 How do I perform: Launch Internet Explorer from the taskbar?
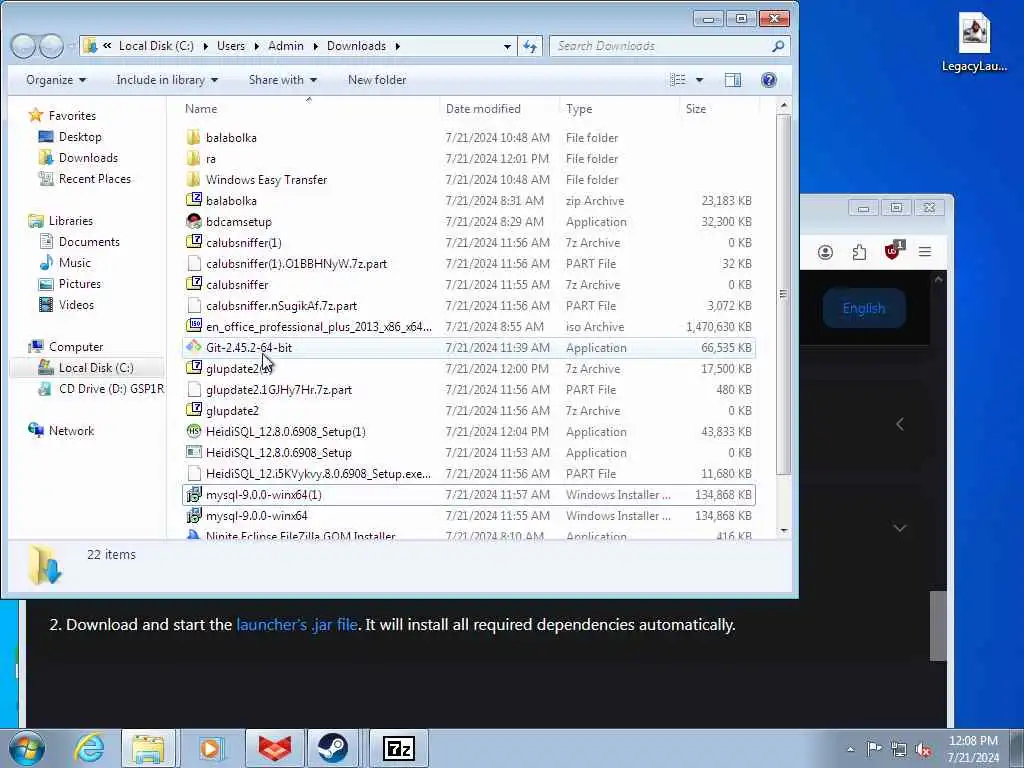(88, 748)
